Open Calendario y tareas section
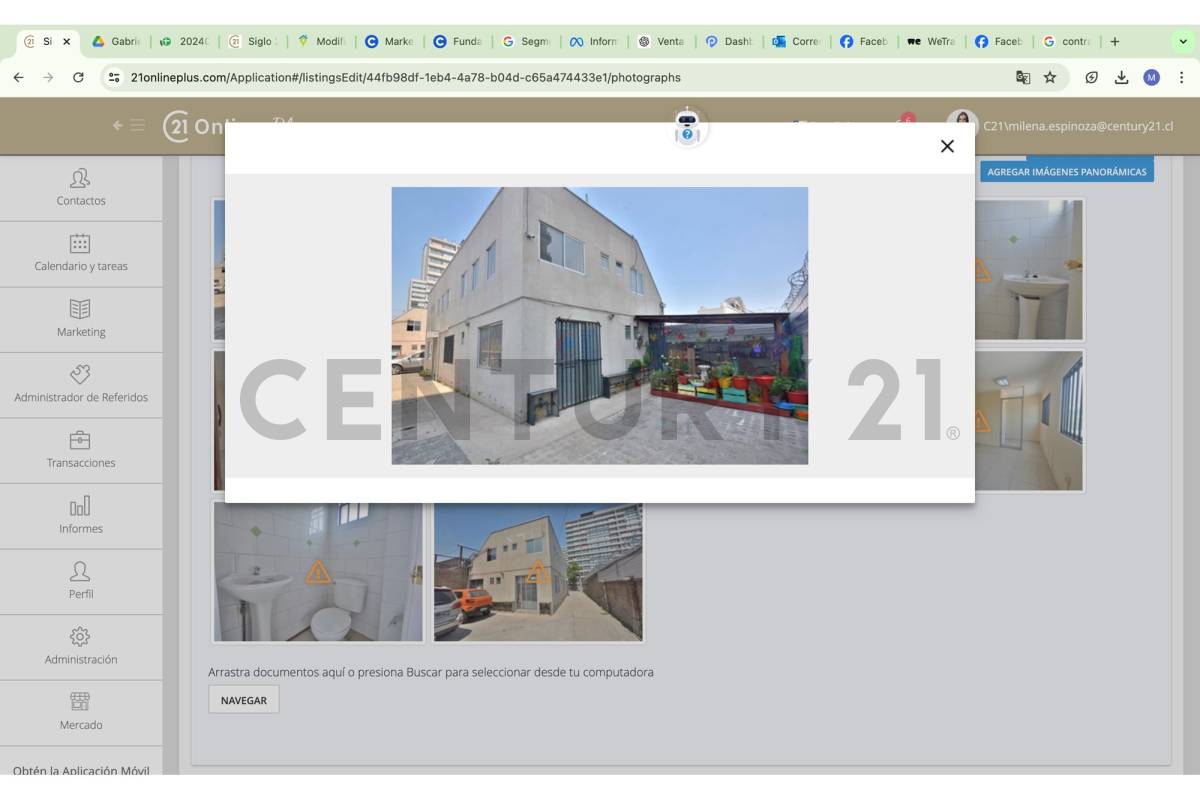The height and width of the screenshot is (800, 1200). 81,254
